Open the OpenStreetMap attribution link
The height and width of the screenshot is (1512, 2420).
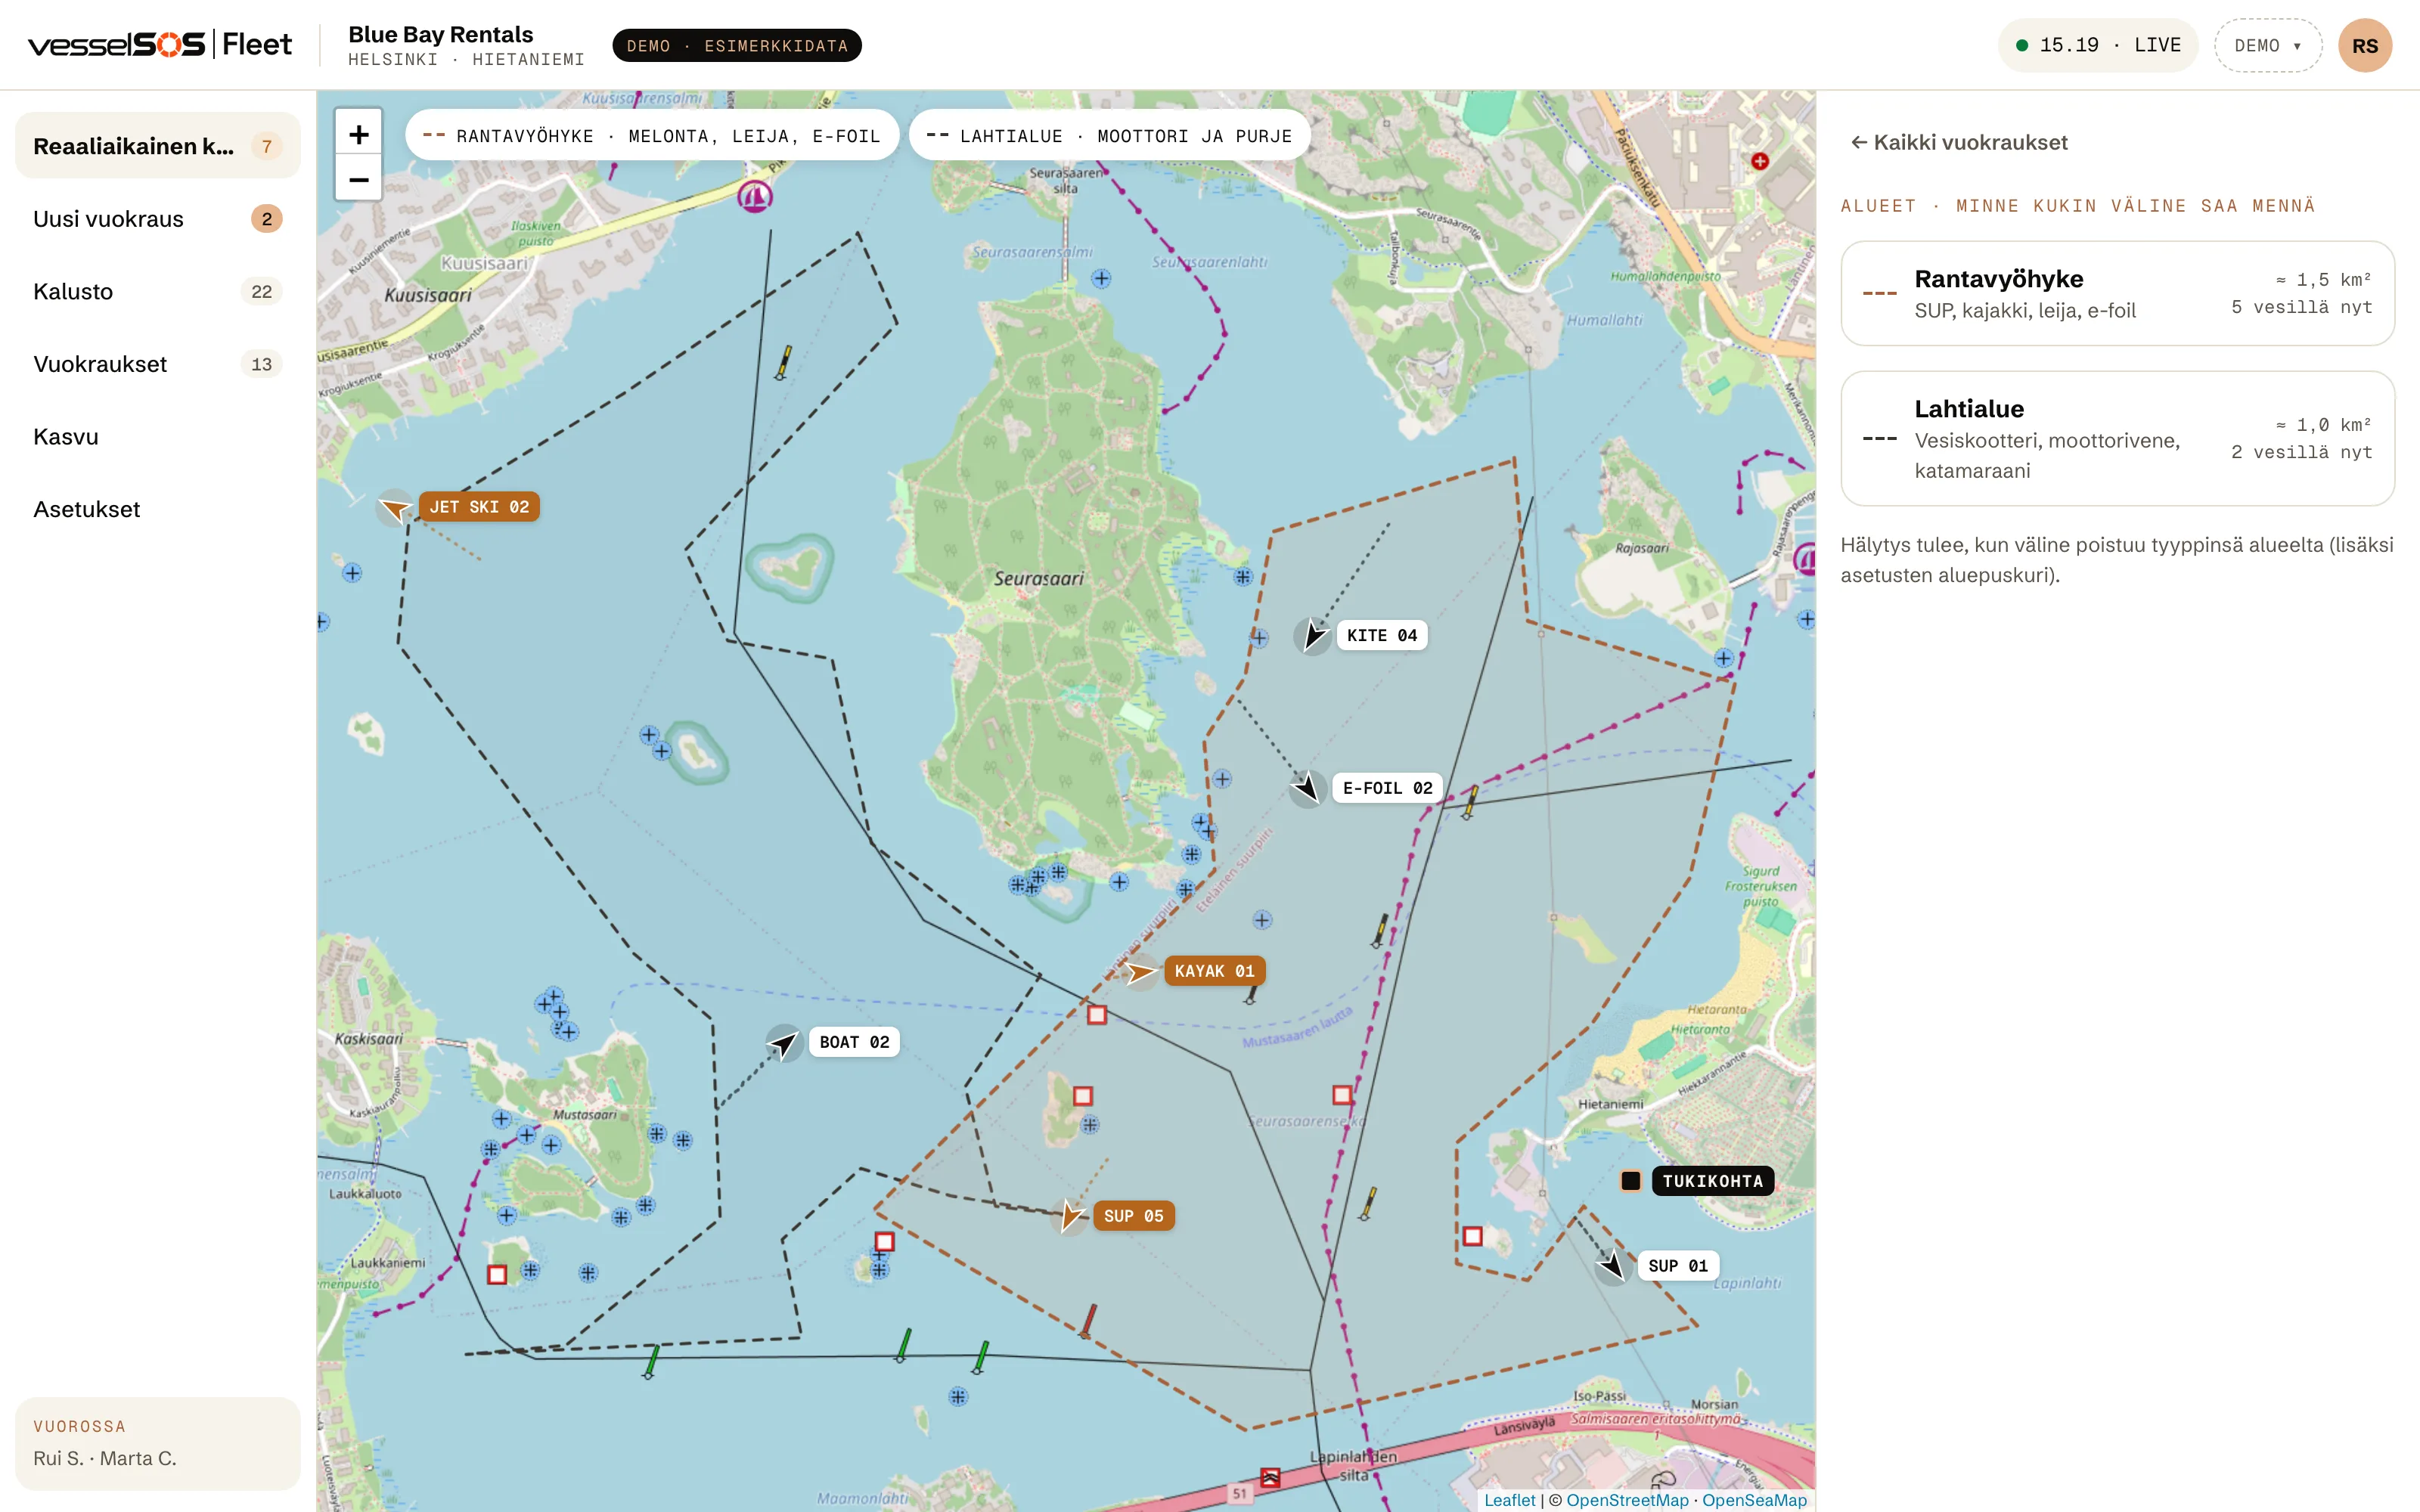(1627, 1499)
